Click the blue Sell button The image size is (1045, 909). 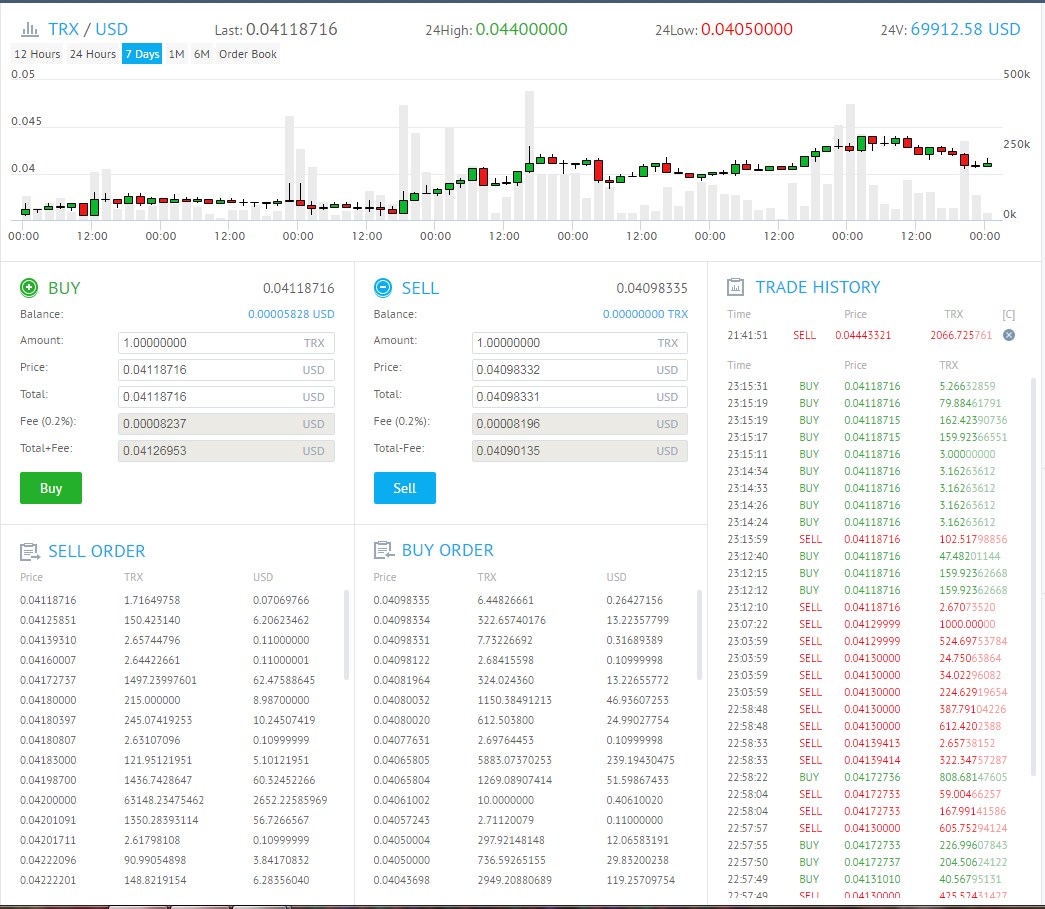pyautogui.click(x=405, y=488)
